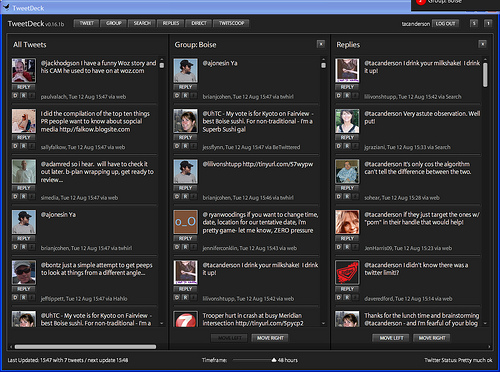The width and height of the screenshot is (500, 372).
Task: Click the R icon under daveredford's reply
Action: pos(347,297)
